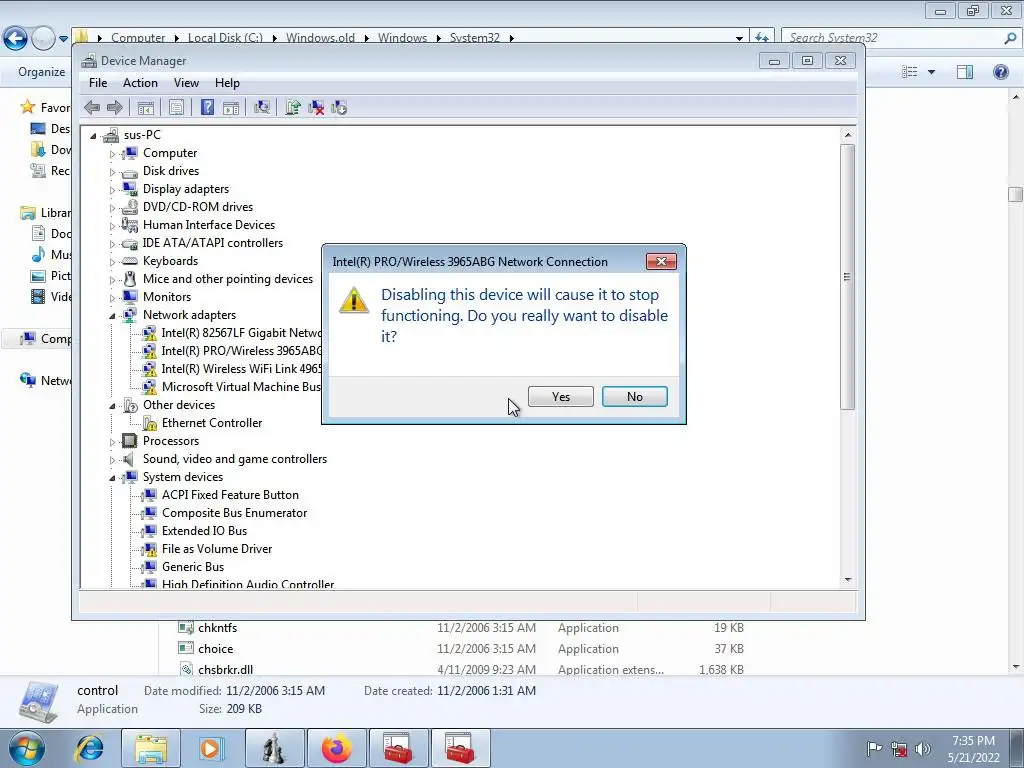Click the Back arrow in Device Manager toolbar

click(x=92, y=108)
